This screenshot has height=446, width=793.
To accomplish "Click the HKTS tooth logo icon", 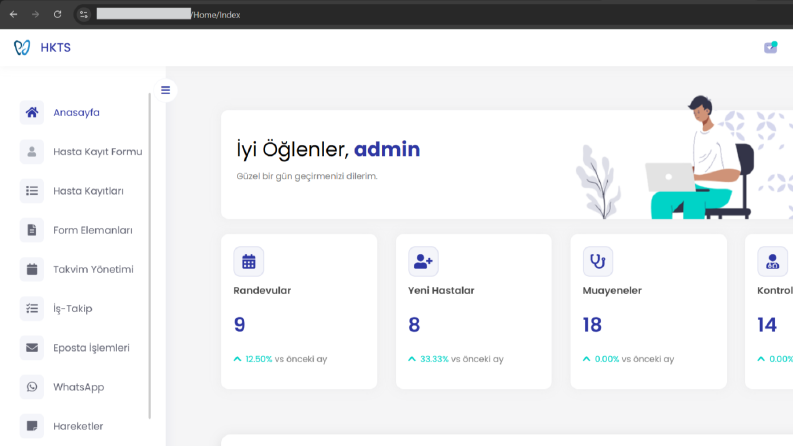I will pos(22,48).
